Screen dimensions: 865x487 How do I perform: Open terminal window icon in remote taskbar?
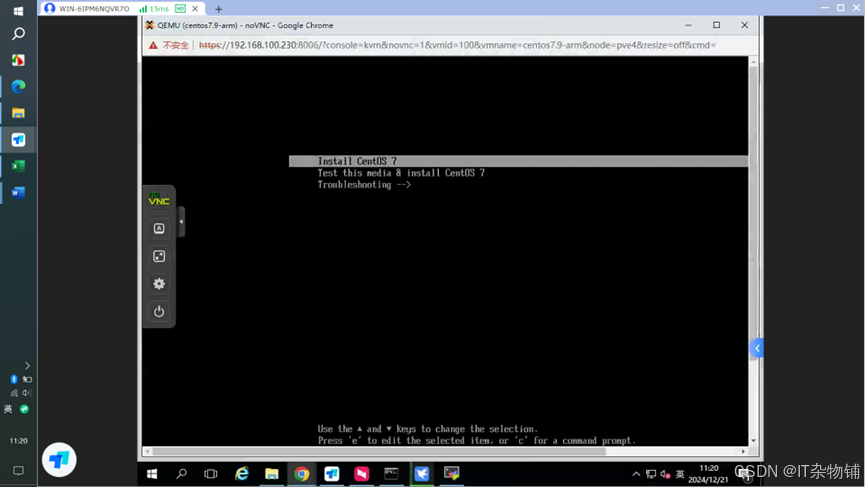tap(391, 474)
